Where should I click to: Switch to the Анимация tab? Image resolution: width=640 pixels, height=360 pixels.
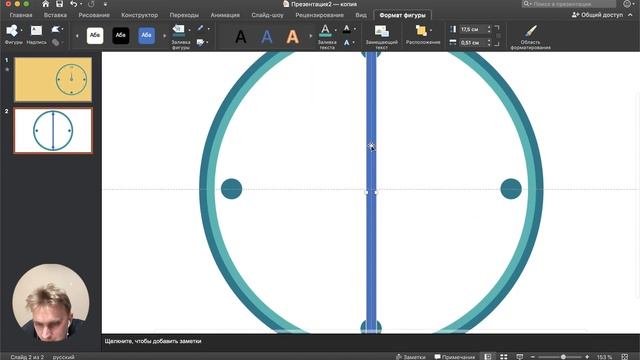[x=225, y=15]
